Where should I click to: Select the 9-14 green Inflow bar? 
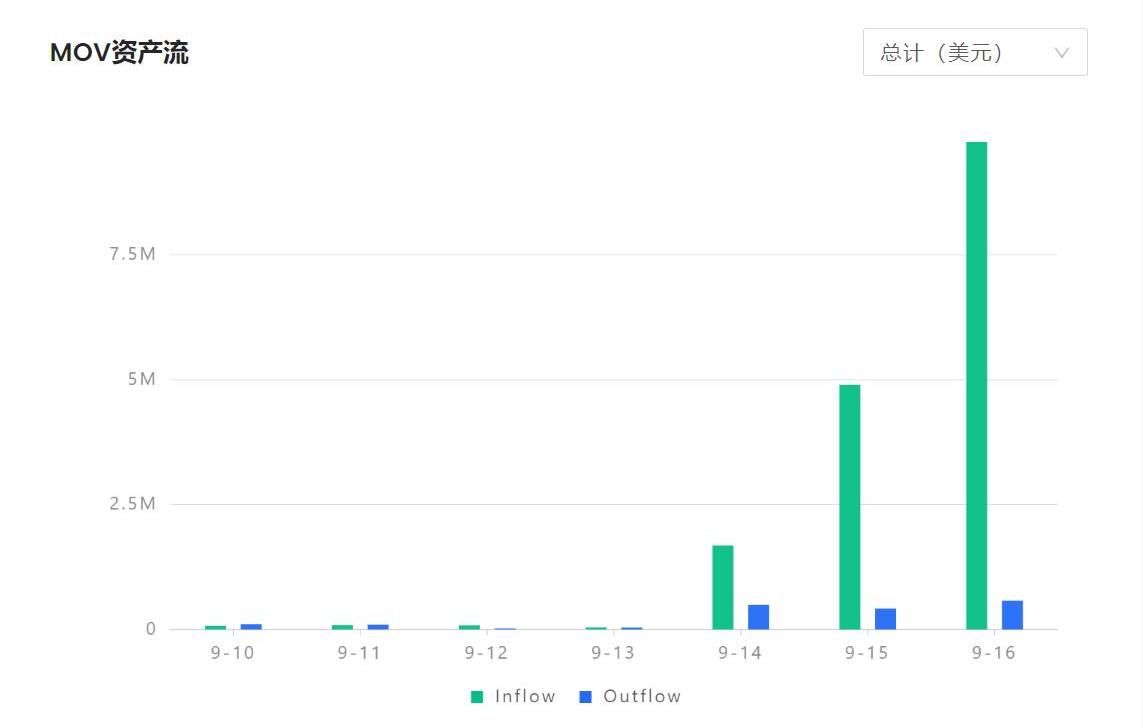coord(722,587)
